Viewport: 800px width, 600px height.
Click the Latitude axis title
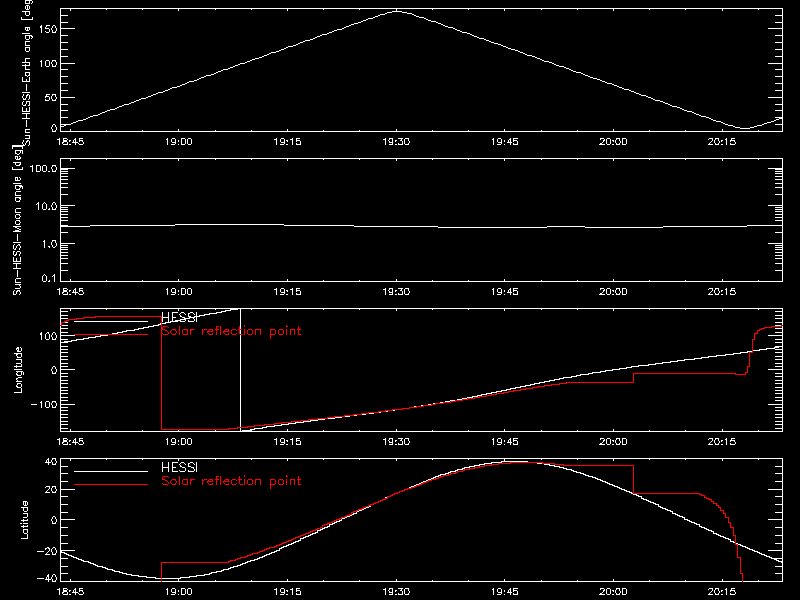(x=24, y=519)
